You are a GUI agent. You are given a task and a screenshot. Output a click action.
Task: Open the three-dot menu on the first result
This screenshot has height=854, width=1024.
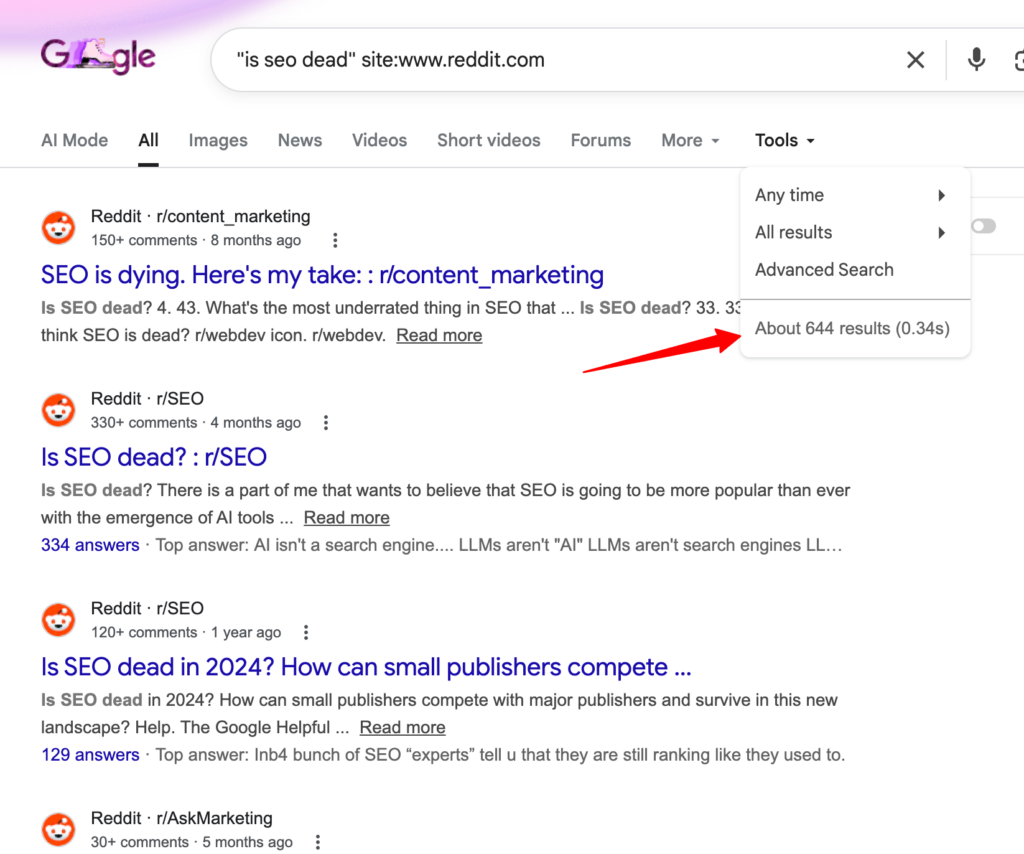point(335,240)
